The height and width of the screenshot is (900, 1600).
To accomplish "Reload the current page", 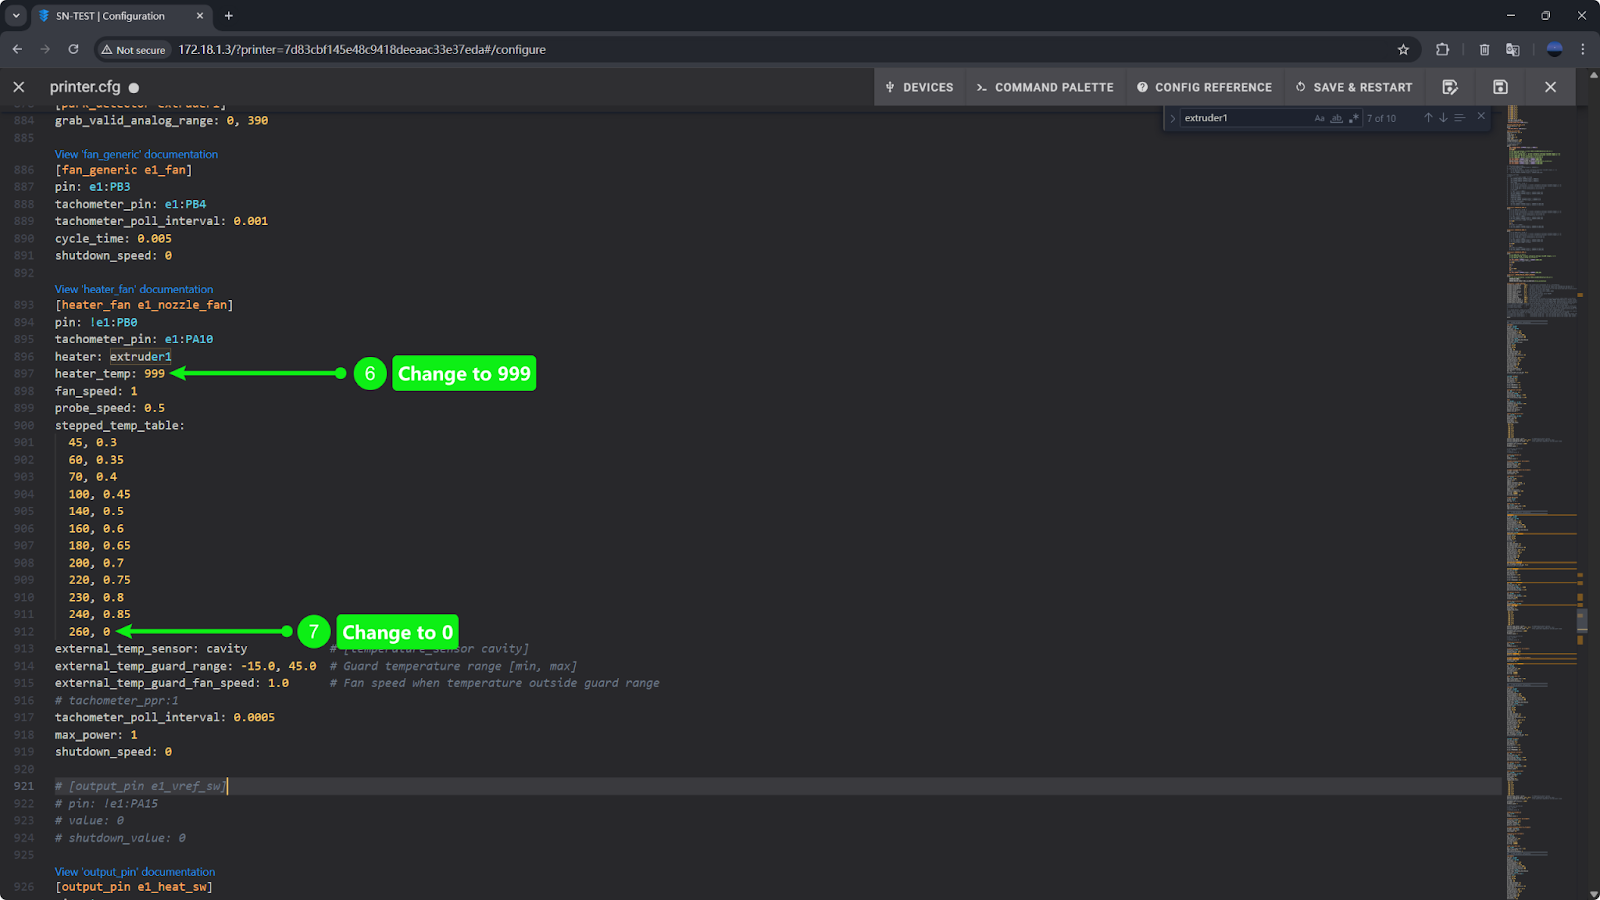I will 73,49.
